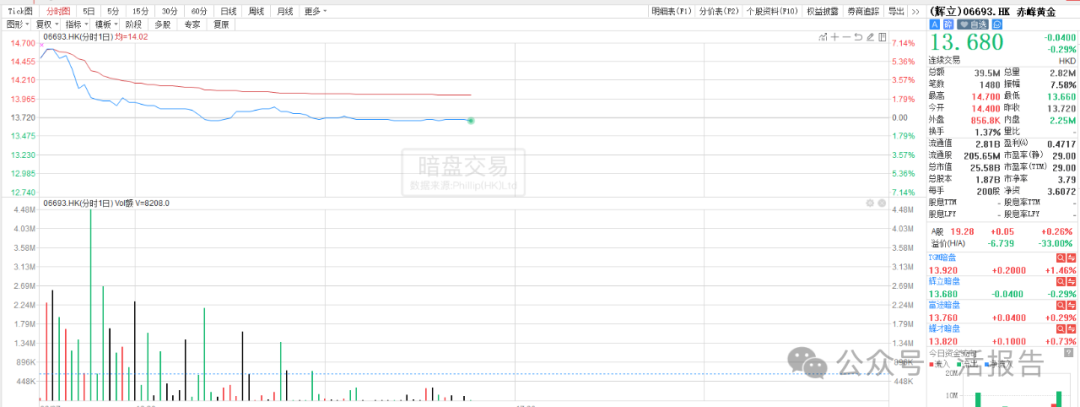Click the 自选 heart favorite button
This screenshot has height=407, width=1080.
pyautogui.click(x=973, y=24)
